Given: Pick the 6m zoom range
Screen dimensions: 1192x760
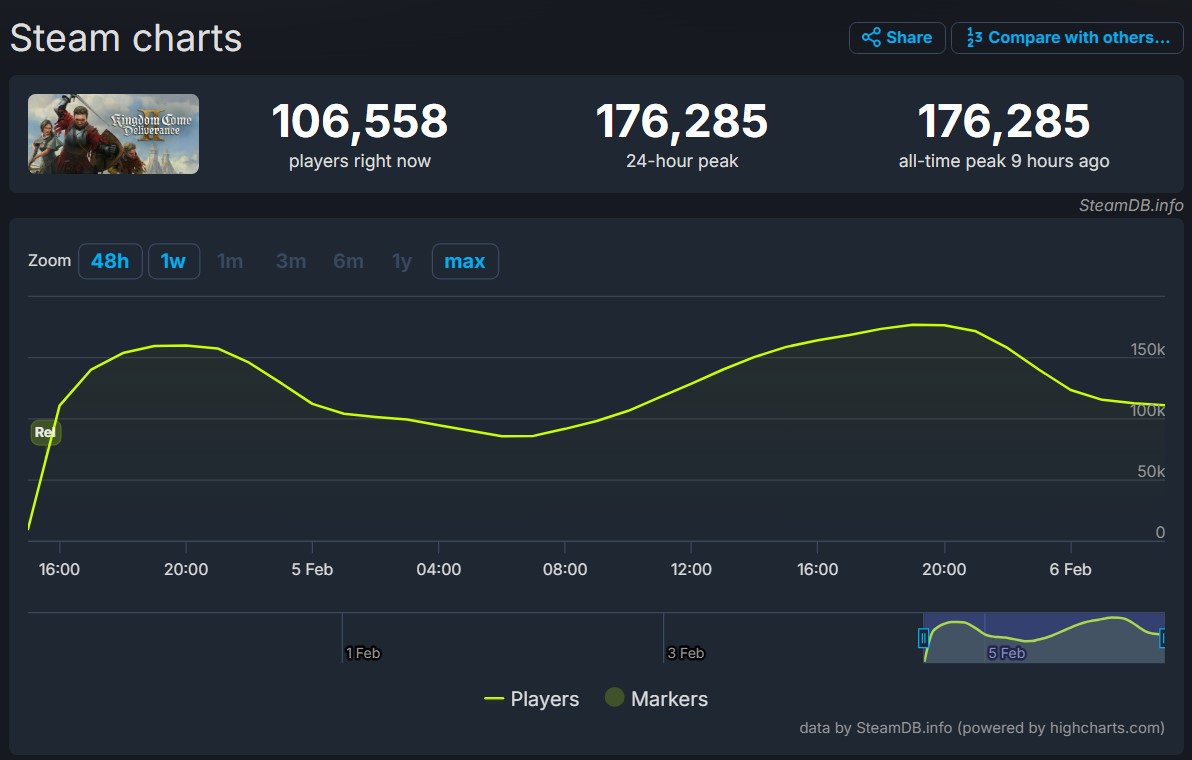Looking at the screenshot, I should [x=348, y=261].
